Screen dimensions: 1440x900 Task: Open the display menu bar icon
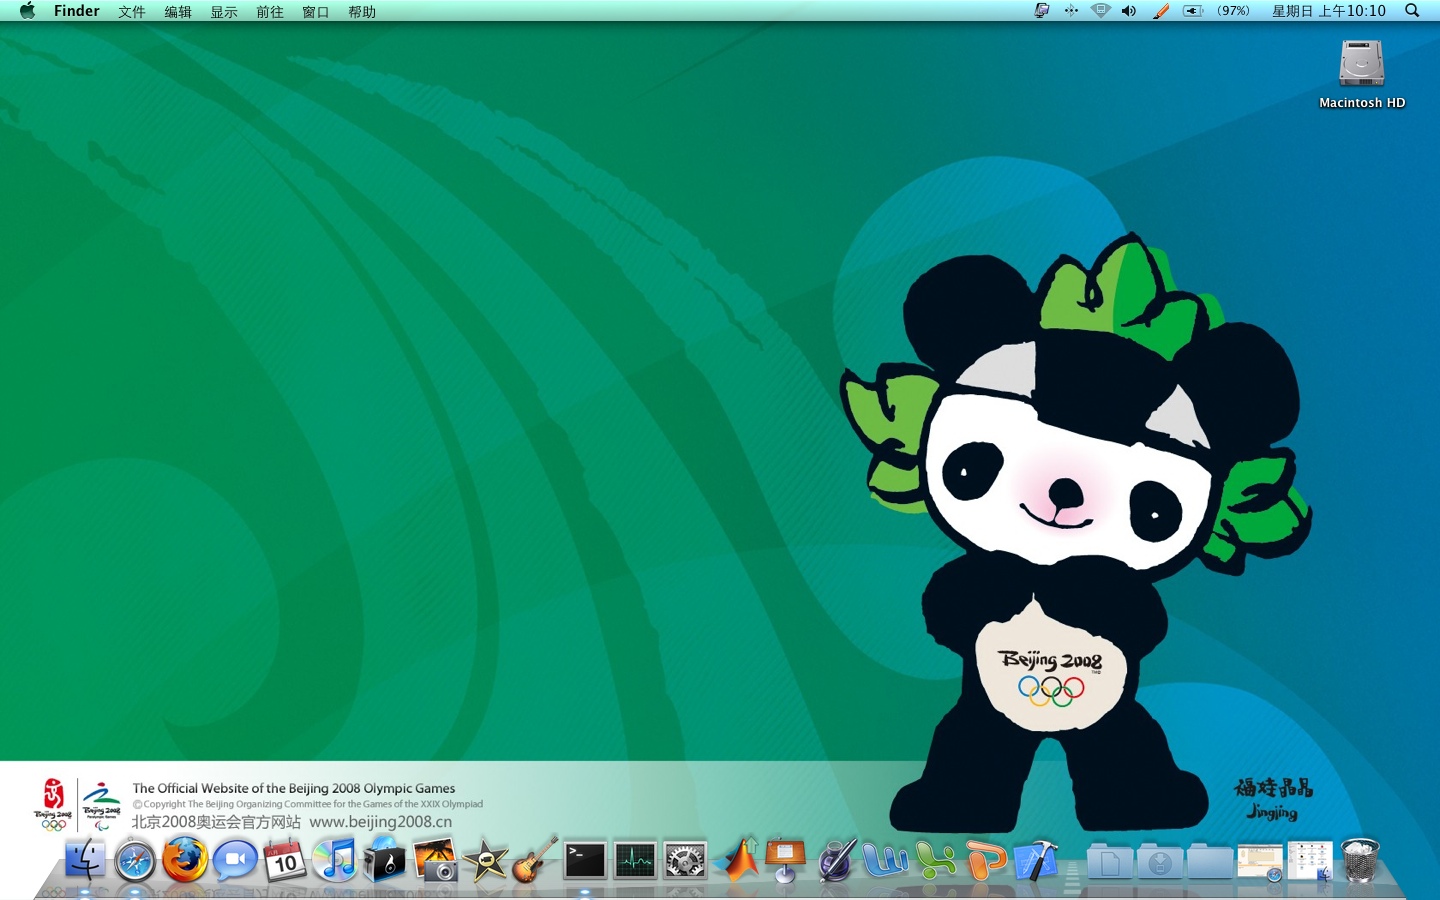pyautogui.click(x=1041, y=11)
